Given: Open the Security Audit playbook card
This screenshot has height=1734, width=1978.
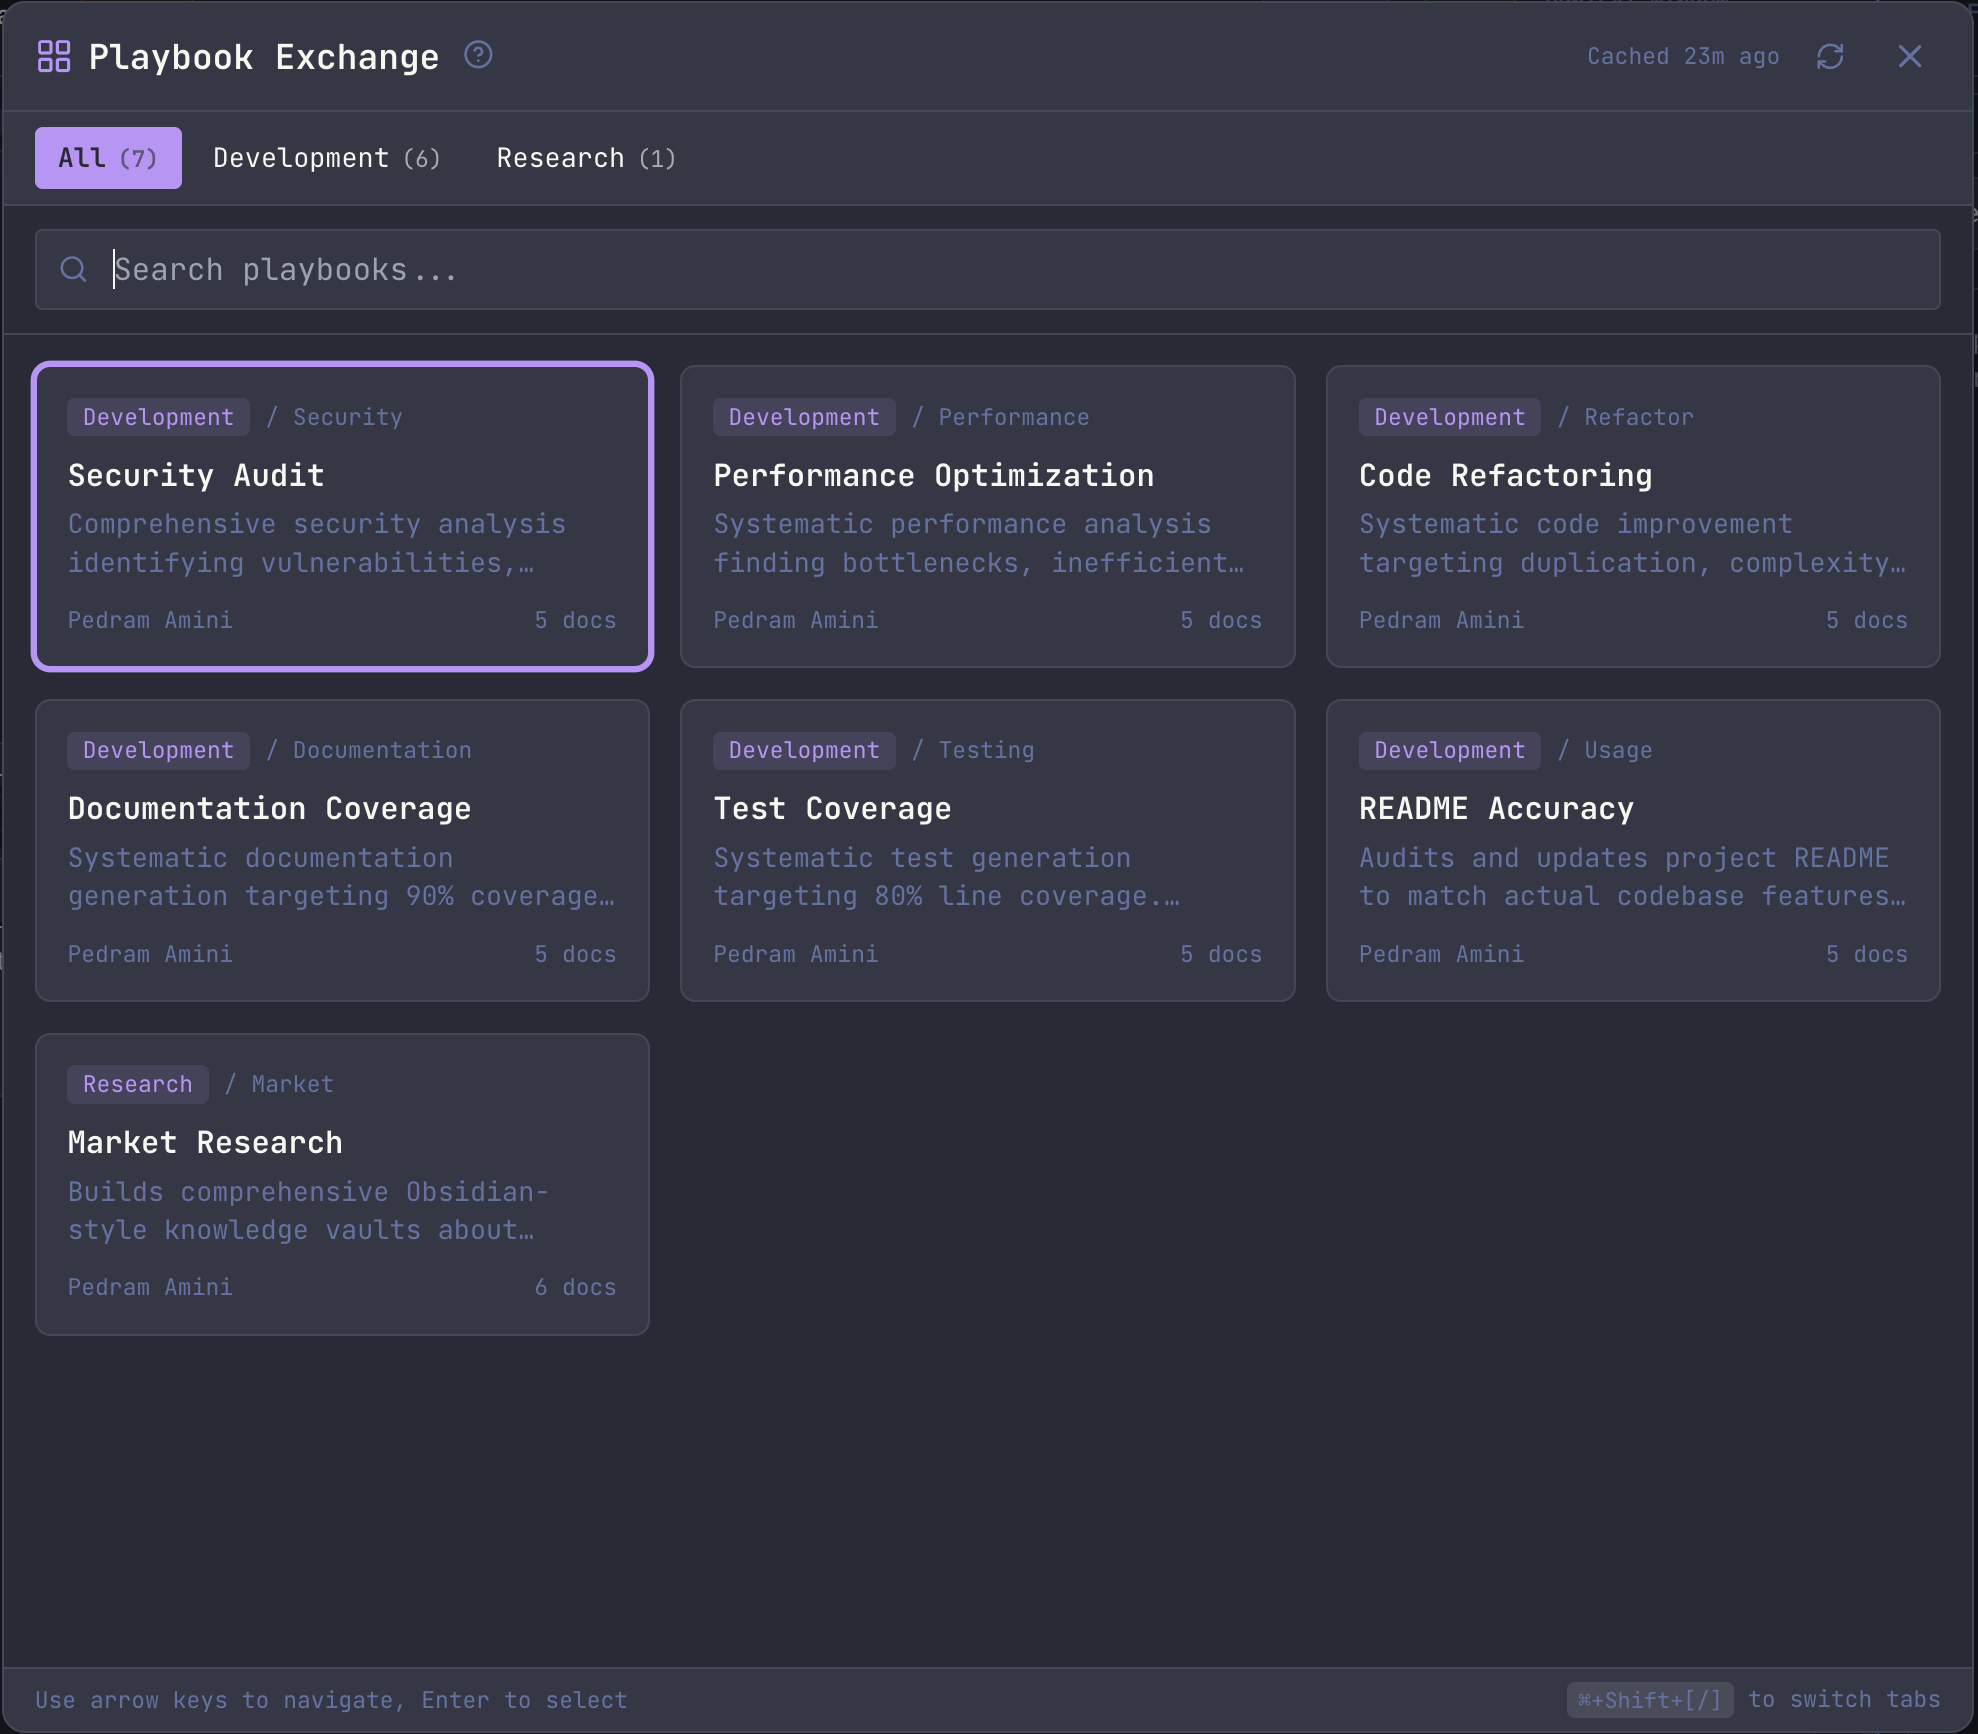Looking at the screenshot, I should [342, 516].
